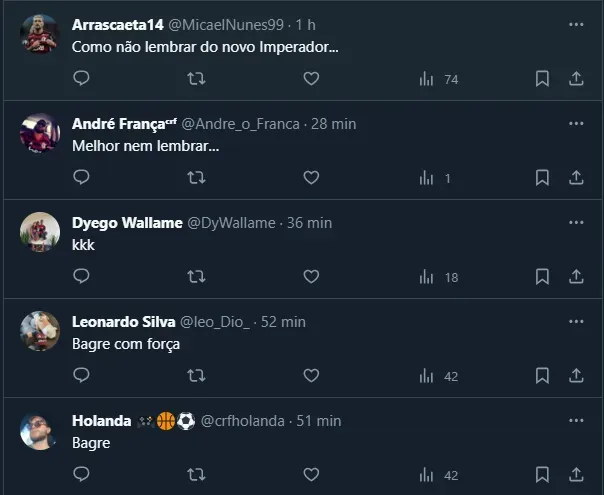Repost Dyego Wallame's kkk tweet

click(197, 277)
